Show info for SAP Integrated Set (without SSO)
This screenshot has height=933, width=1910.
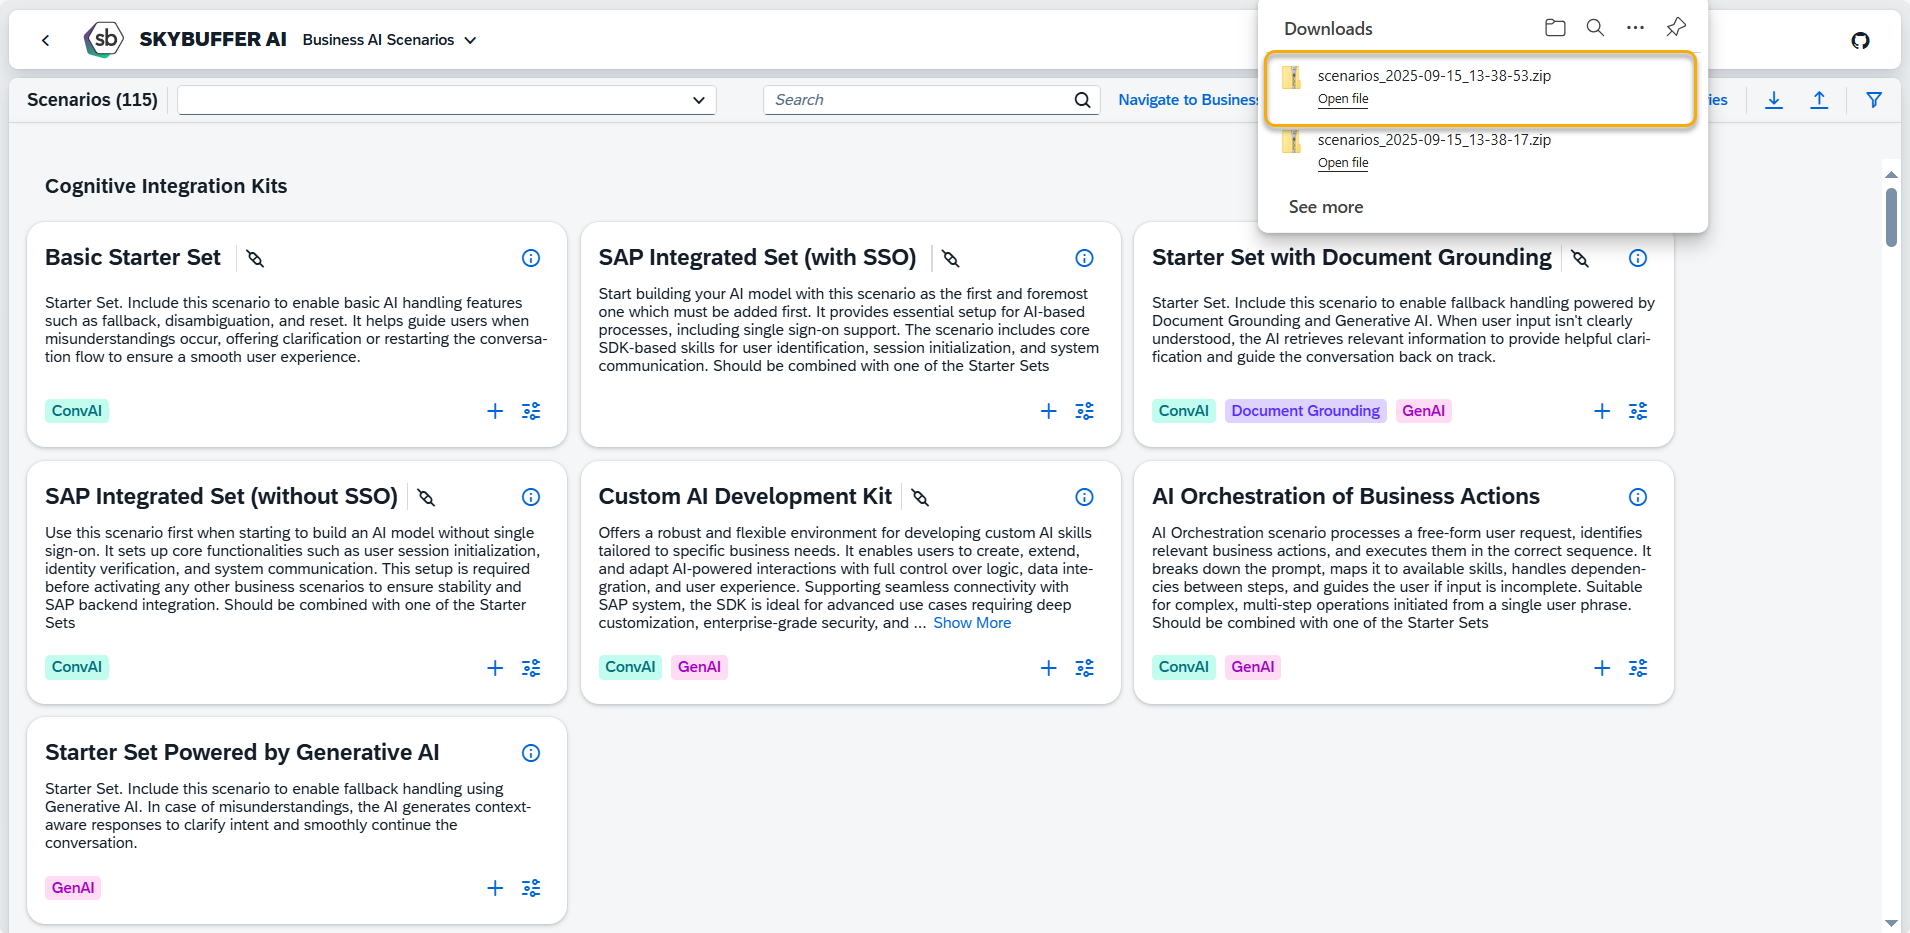coord(531,497)
